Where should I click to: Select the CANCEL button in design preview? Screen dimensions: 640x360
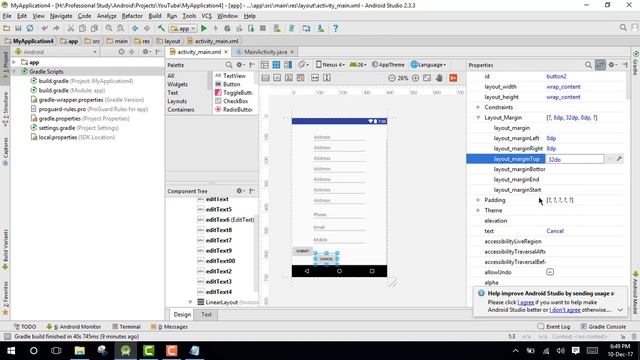pyautogui.click(x=326, y=259)
